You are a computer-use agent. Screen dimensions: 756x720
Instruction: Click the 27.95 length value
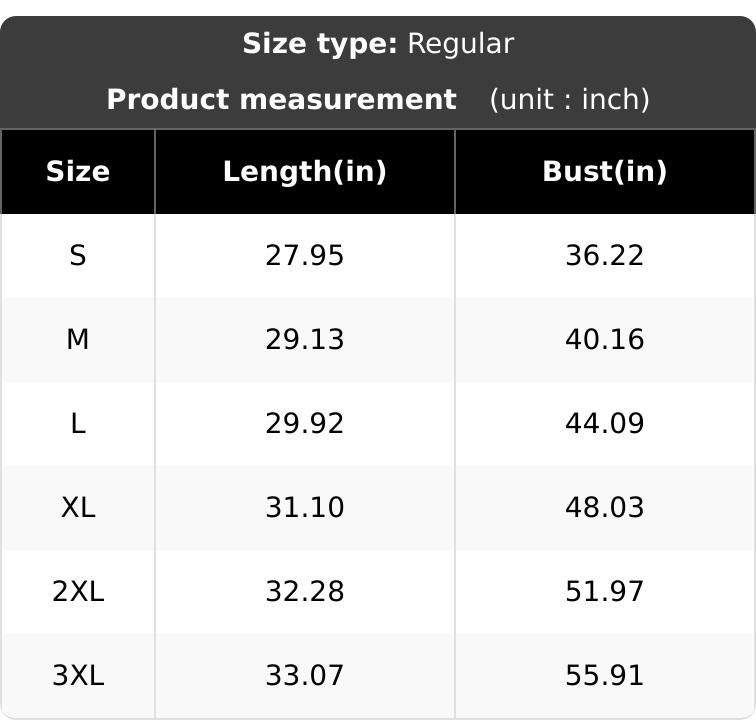[305, 256]
